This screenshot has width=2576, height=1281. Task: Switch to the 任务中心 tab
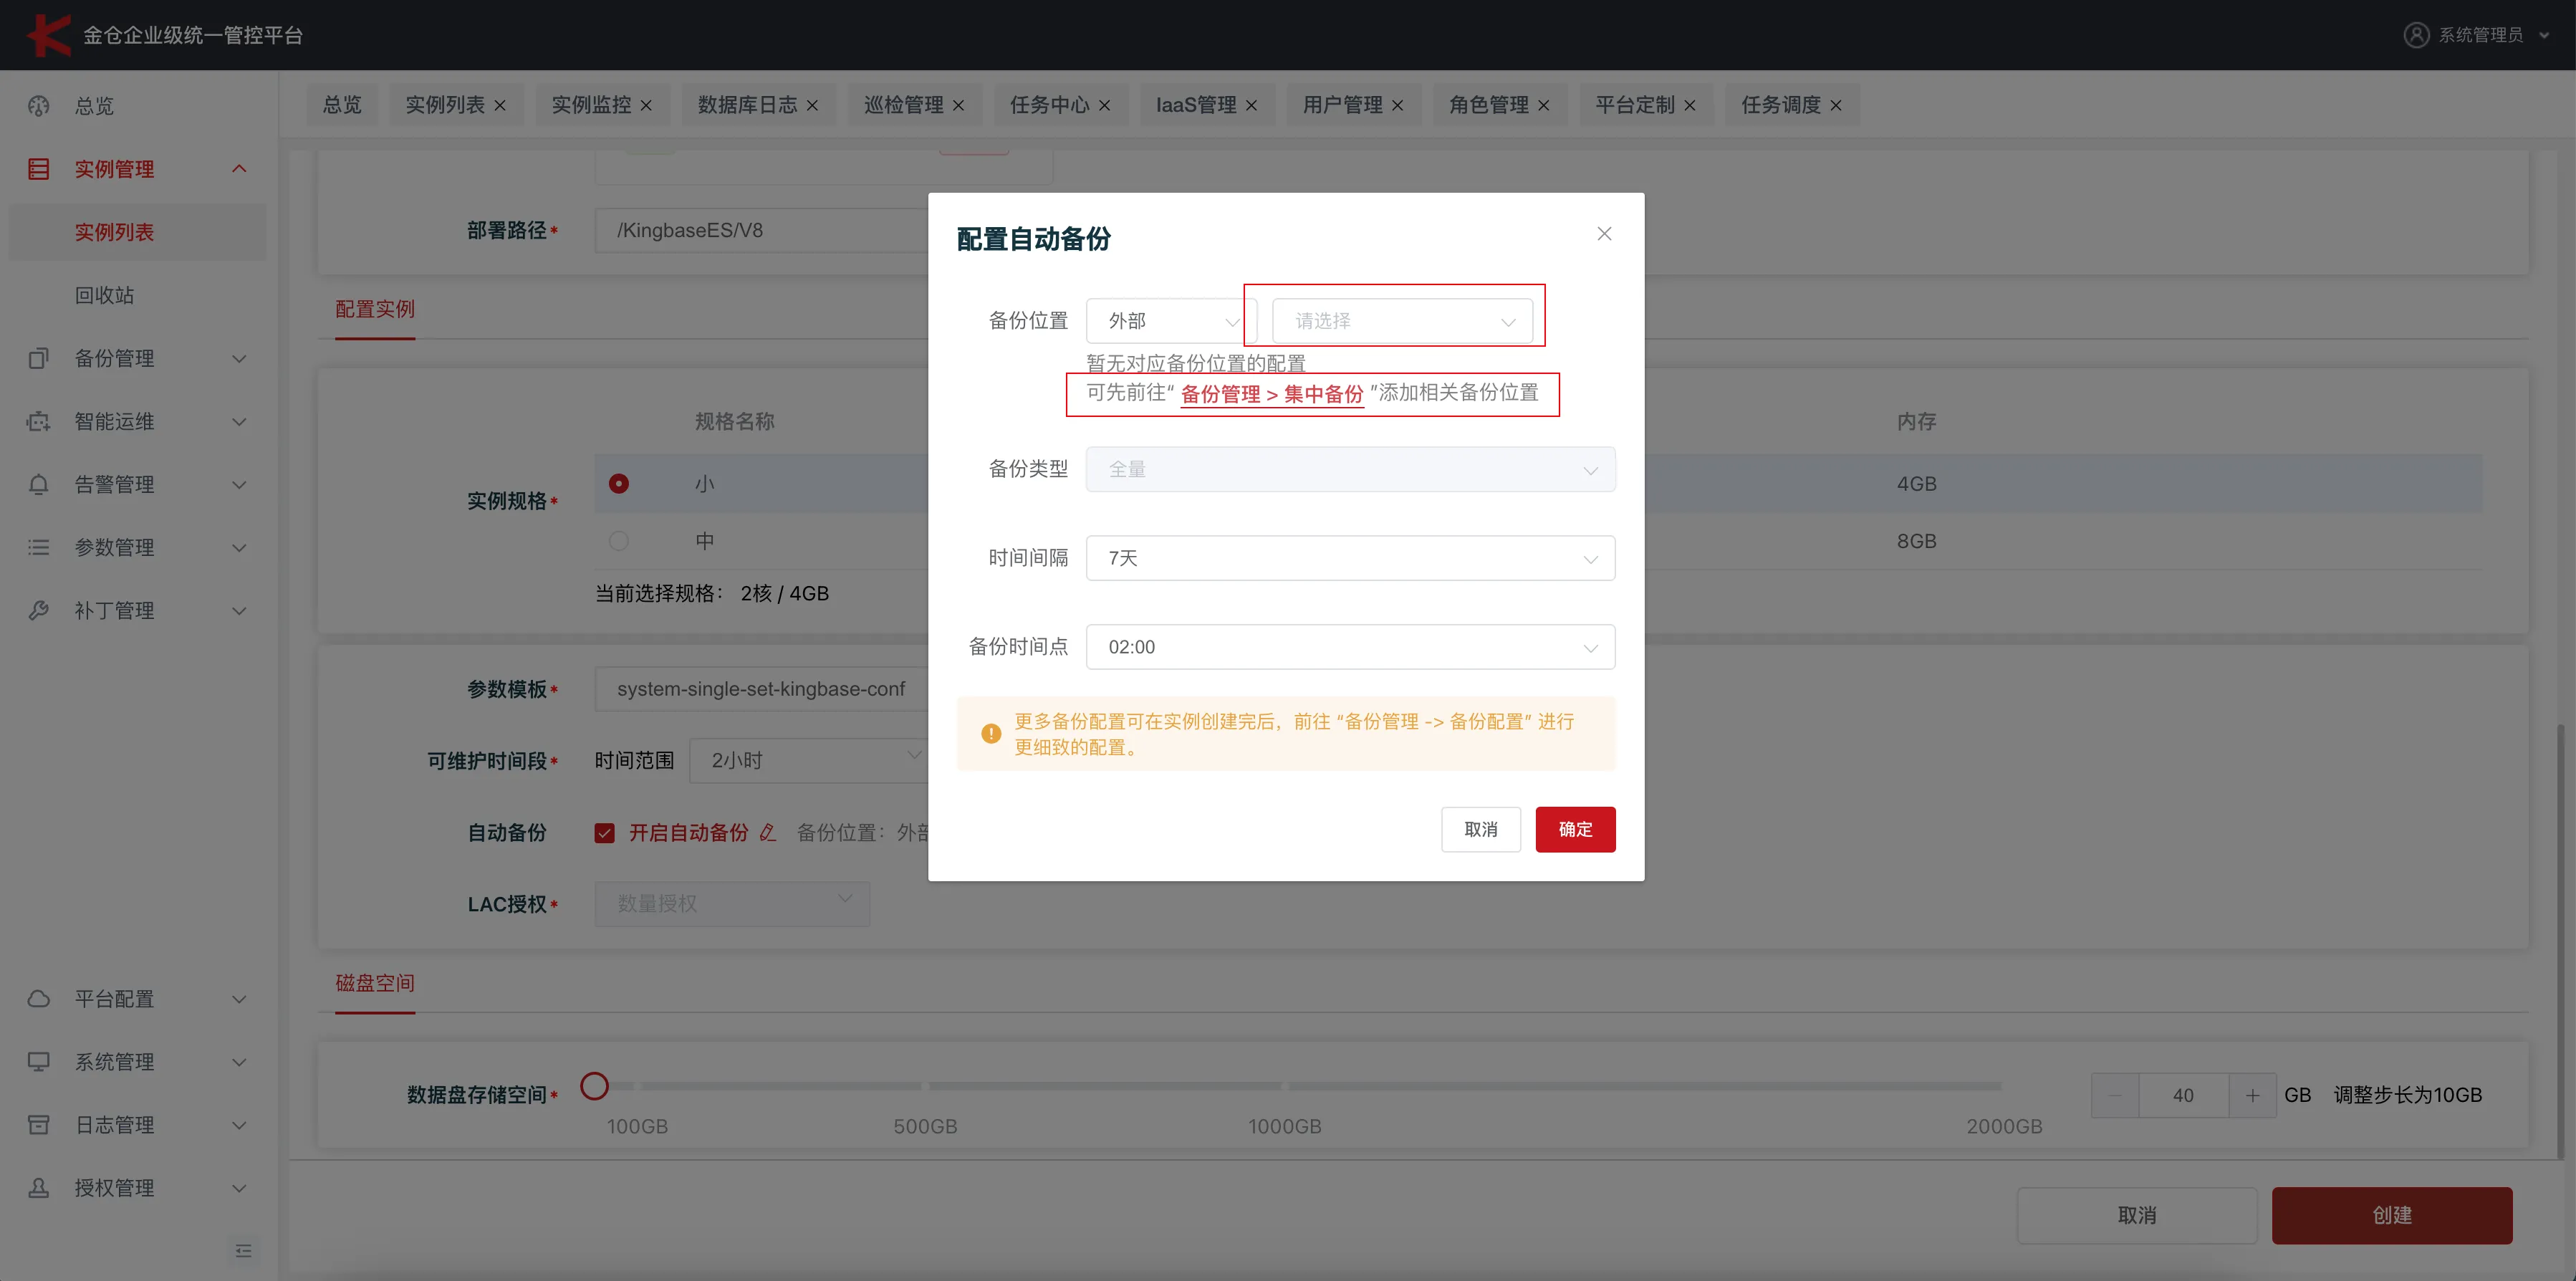pos(1050,104)
